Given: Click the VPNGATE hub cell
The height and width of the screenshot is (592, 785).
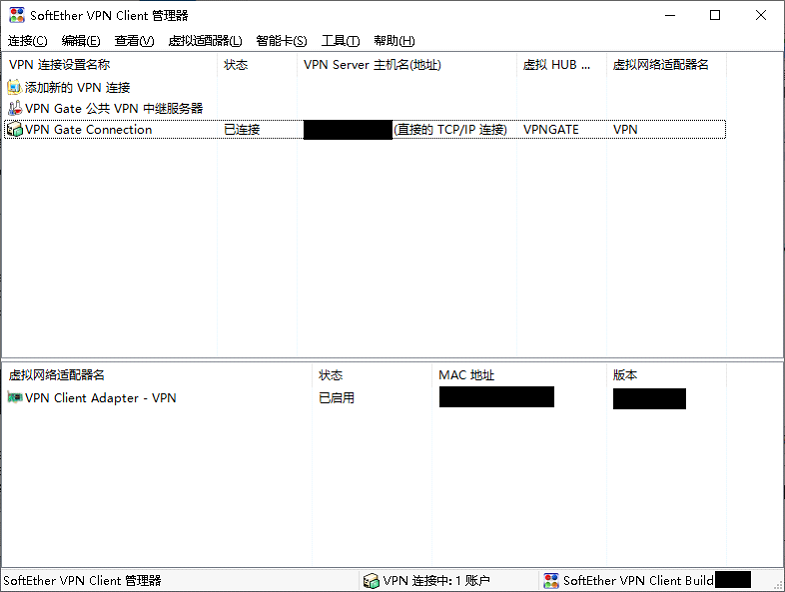Looking at the screenshot, I should coord(551,129).
